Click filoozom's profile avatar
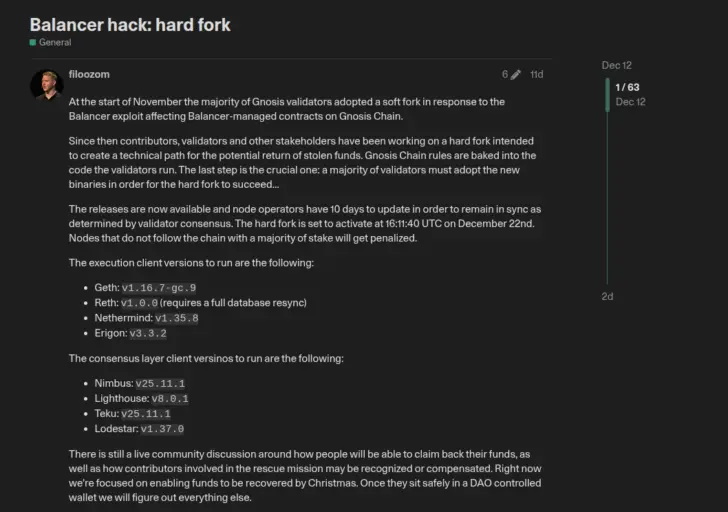 tap(46, 85)
